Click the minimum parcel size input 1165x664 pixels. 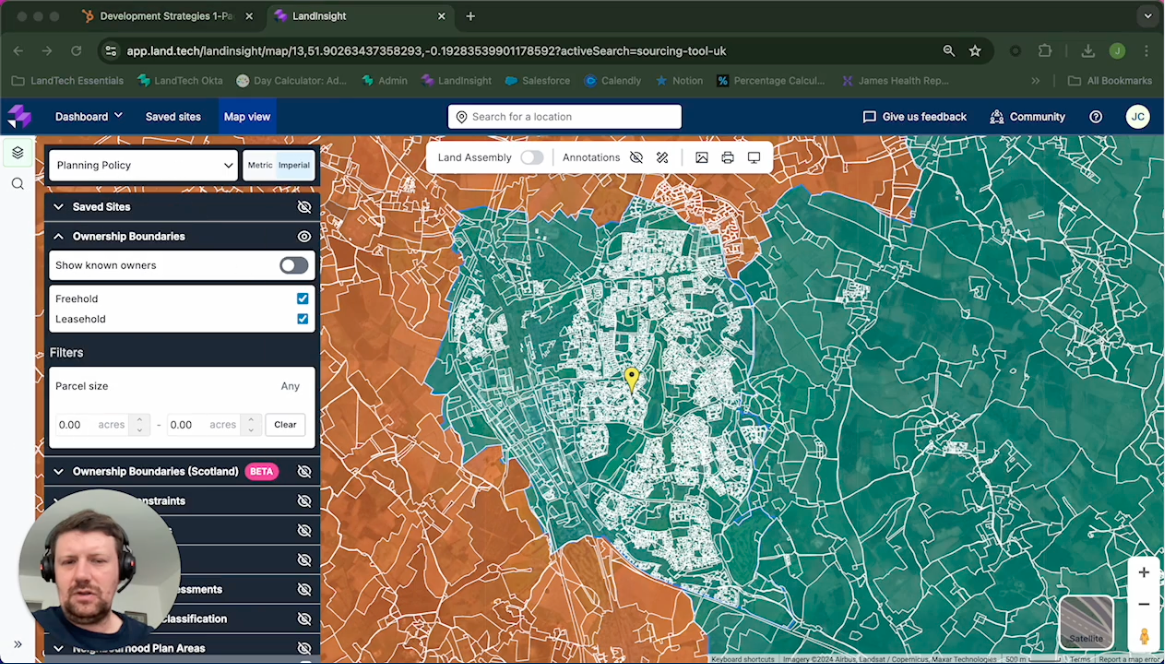[91, 424]
